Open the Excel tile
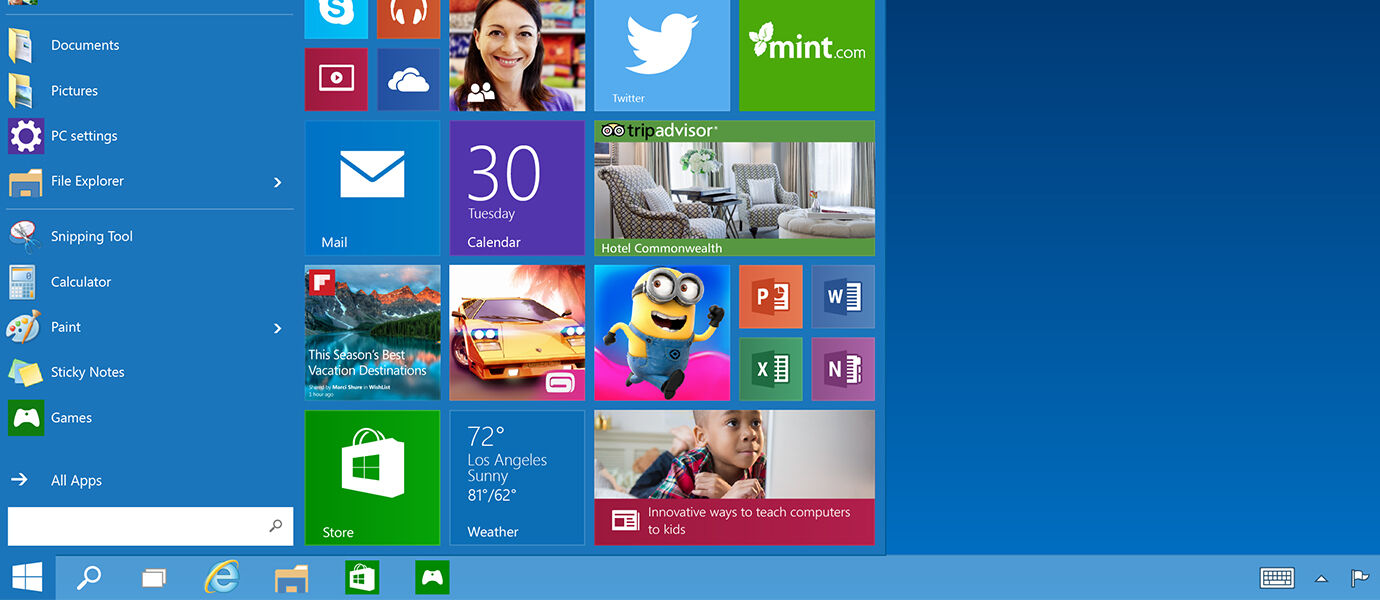Viewport: 1380px width, 600px height. pyautogui.click(x=771, y=369)
